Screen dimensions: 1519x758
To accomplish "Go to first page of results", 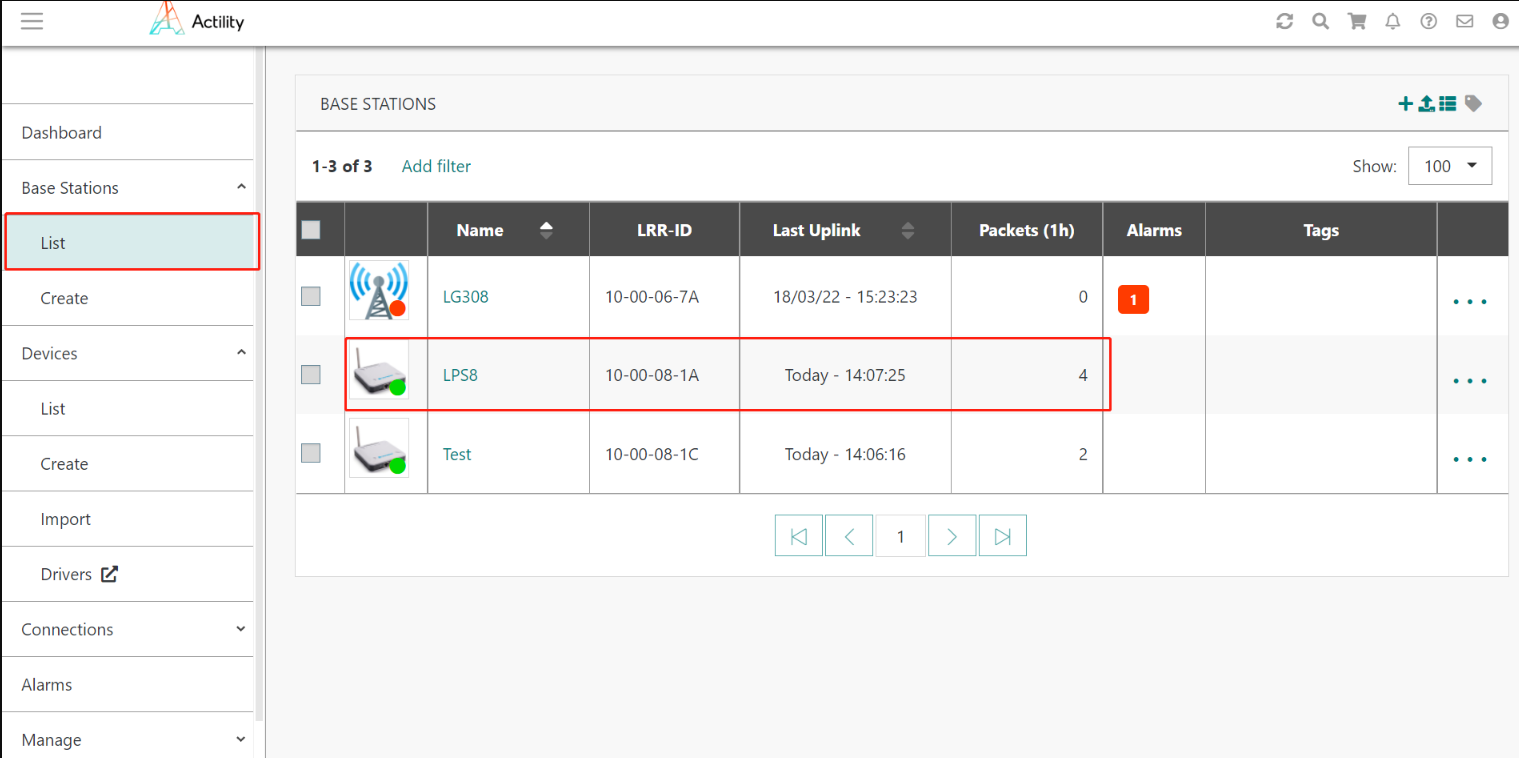I will pyautogui.click(x=799, y=536).
